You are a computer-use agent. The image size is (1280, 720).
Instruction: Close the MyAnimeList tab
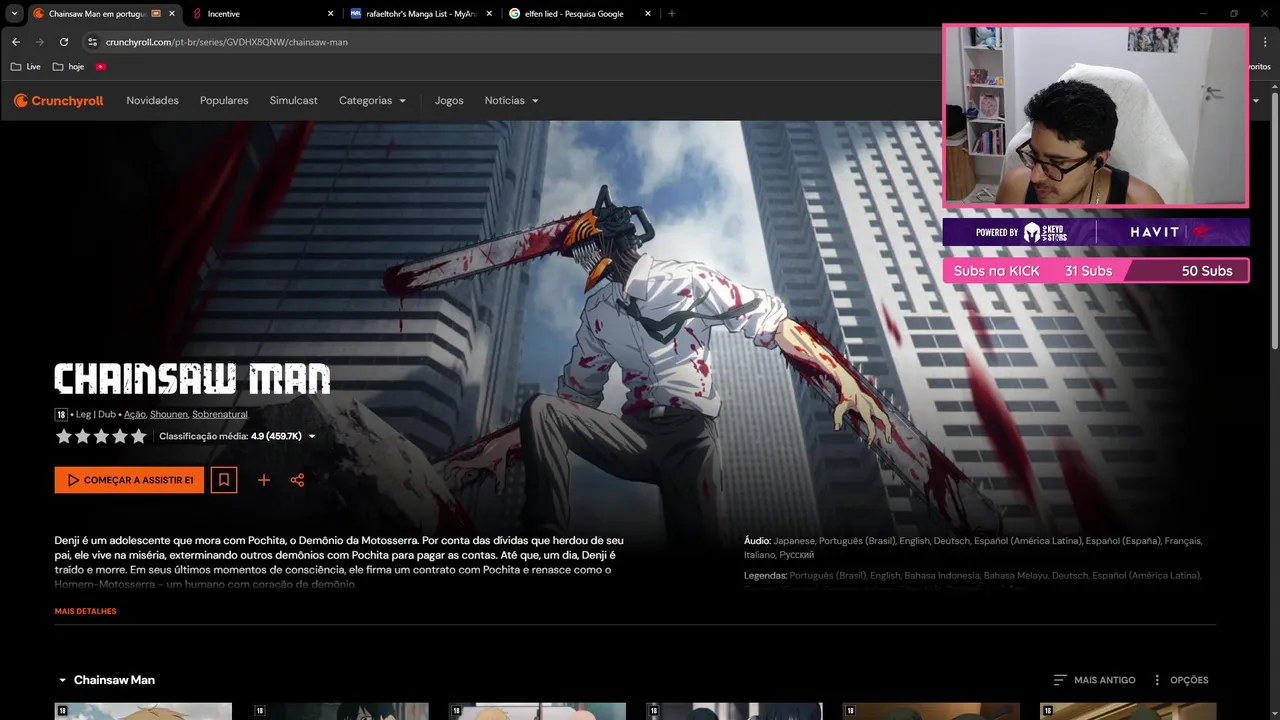click(489, 14)
